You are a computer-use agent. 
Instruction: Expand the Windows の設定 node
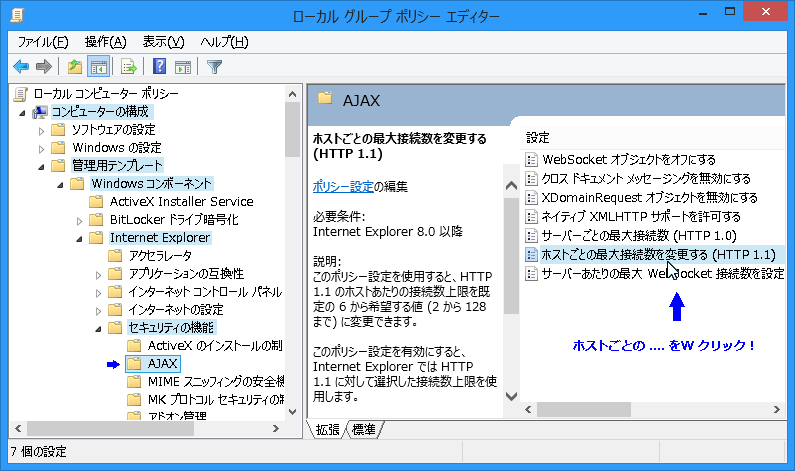click(x=42, y=149)
